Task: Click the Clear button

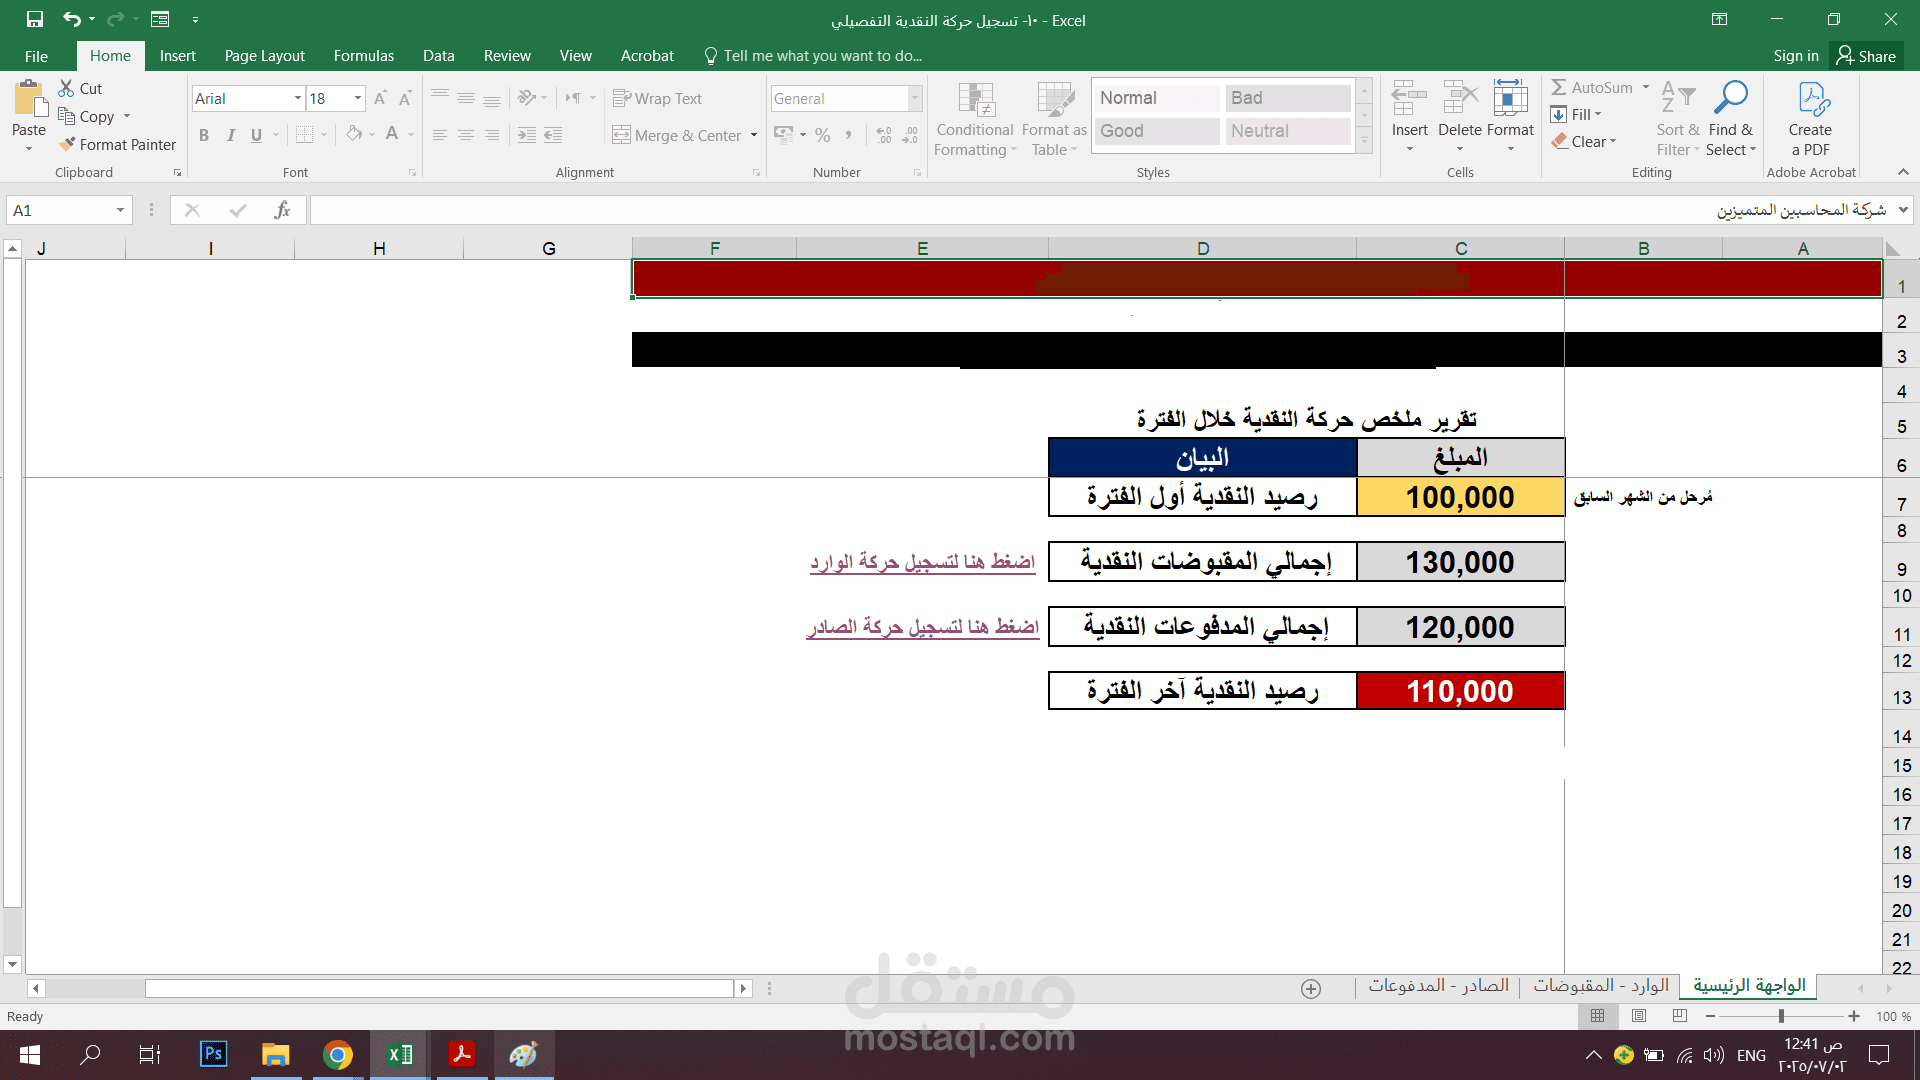Action: [x=1585, y=142]
